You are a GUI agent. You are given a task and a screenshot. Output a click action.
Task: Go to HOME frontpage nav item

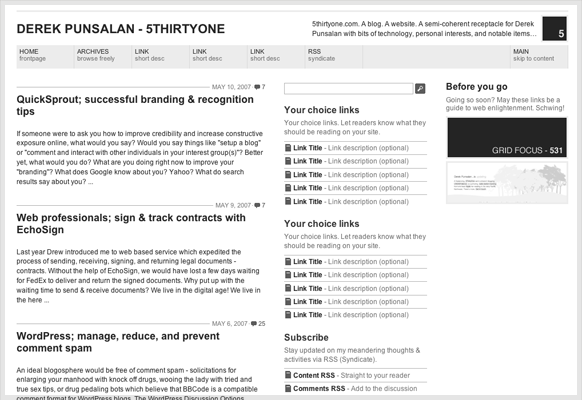[45, 57]
